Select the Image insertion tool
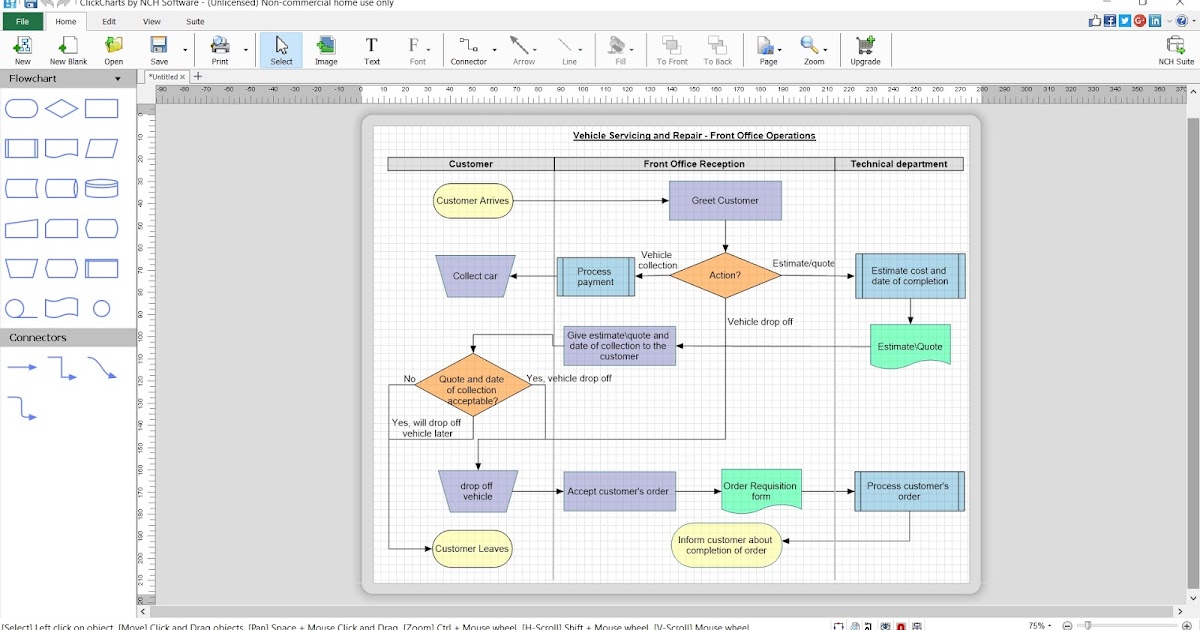The image size is (1200, 630). coord(326,47)
